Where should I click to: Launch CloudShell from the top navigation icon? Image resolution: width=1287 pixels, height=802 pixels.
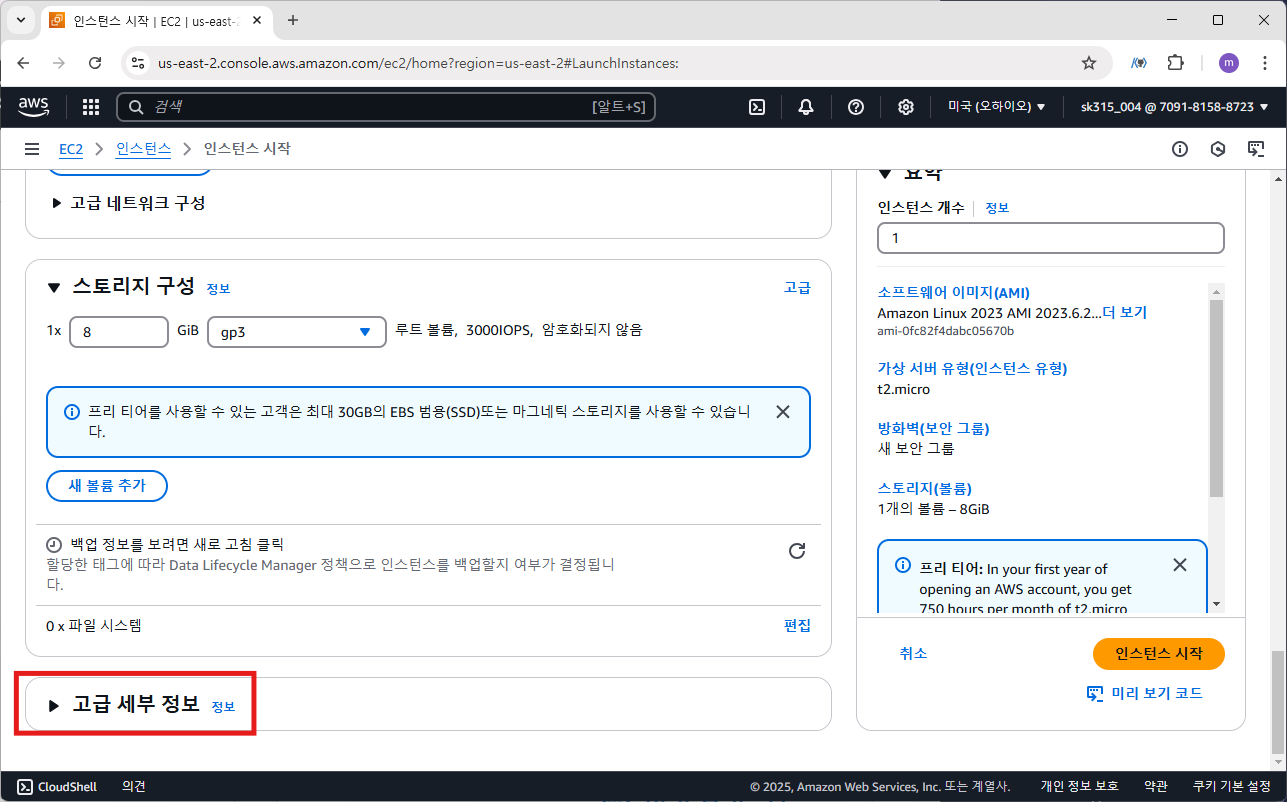757,107
